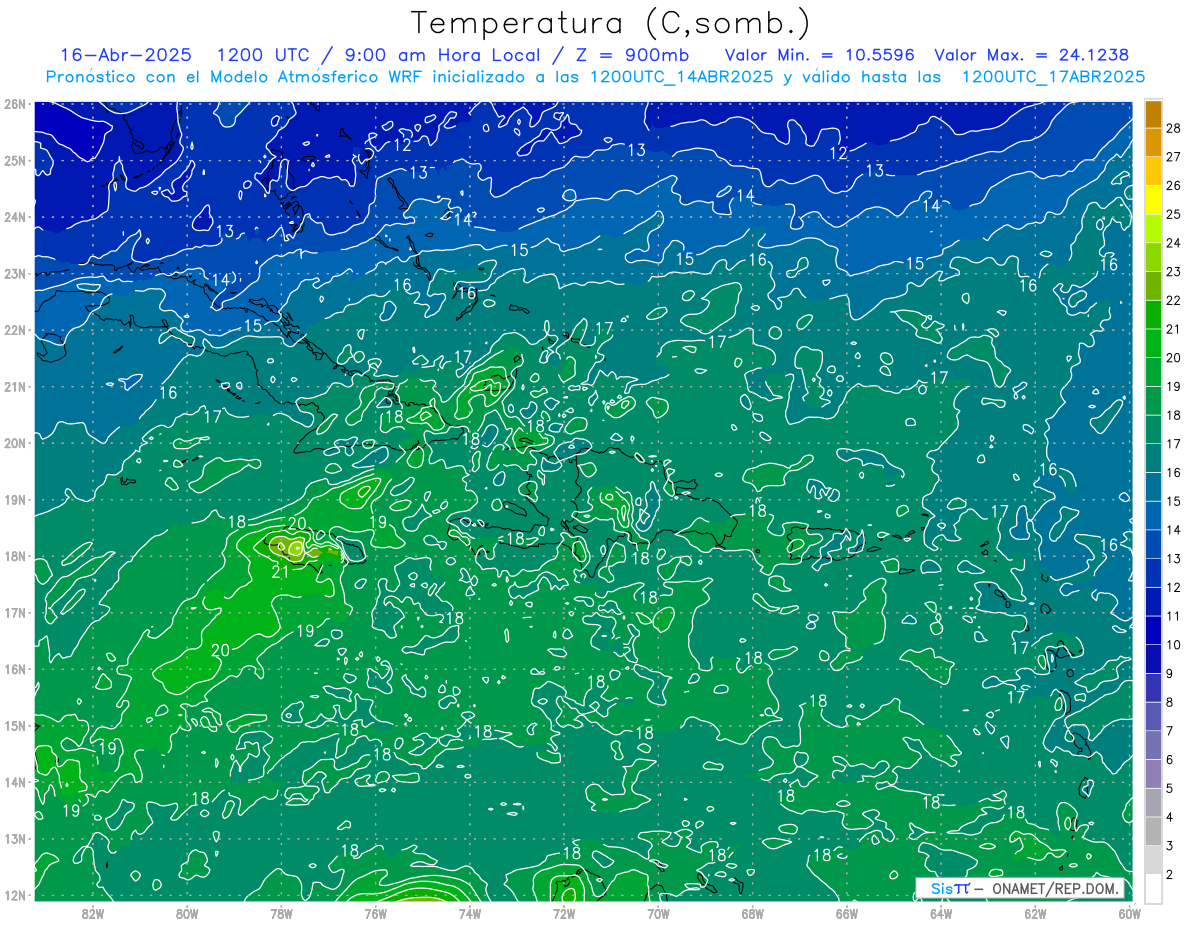
Task: Select the '74W' longitude axis label
Action: (470, 913)
